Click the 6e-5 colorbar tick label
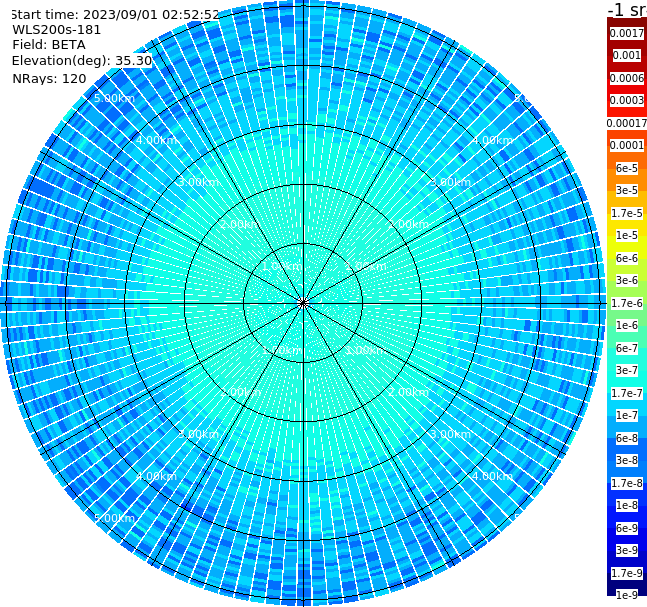The height and width of the screenshot is (607, 647). [627, 168]
